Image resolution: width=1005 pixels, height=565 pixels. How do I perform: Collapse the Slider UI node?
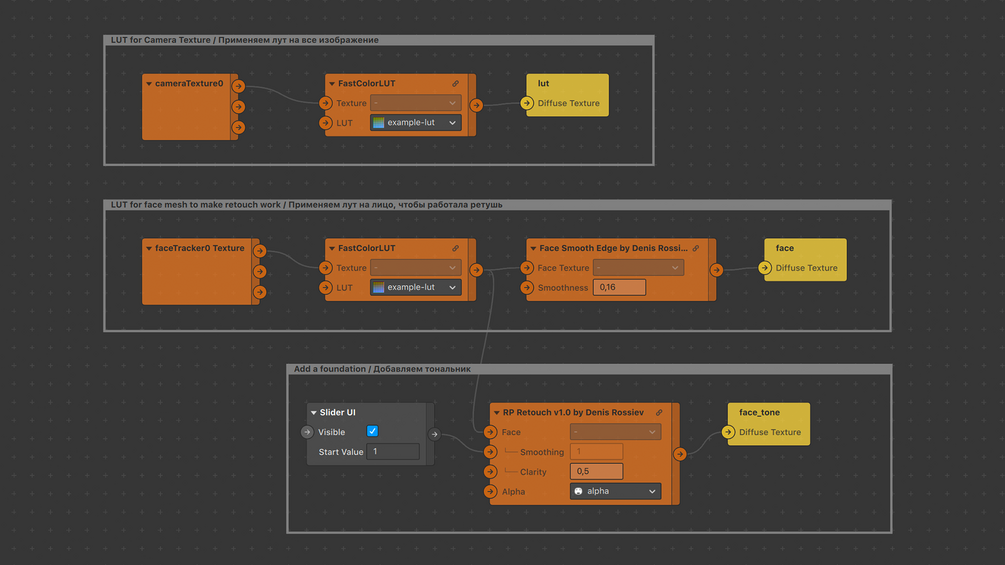(x=313, y=413)
